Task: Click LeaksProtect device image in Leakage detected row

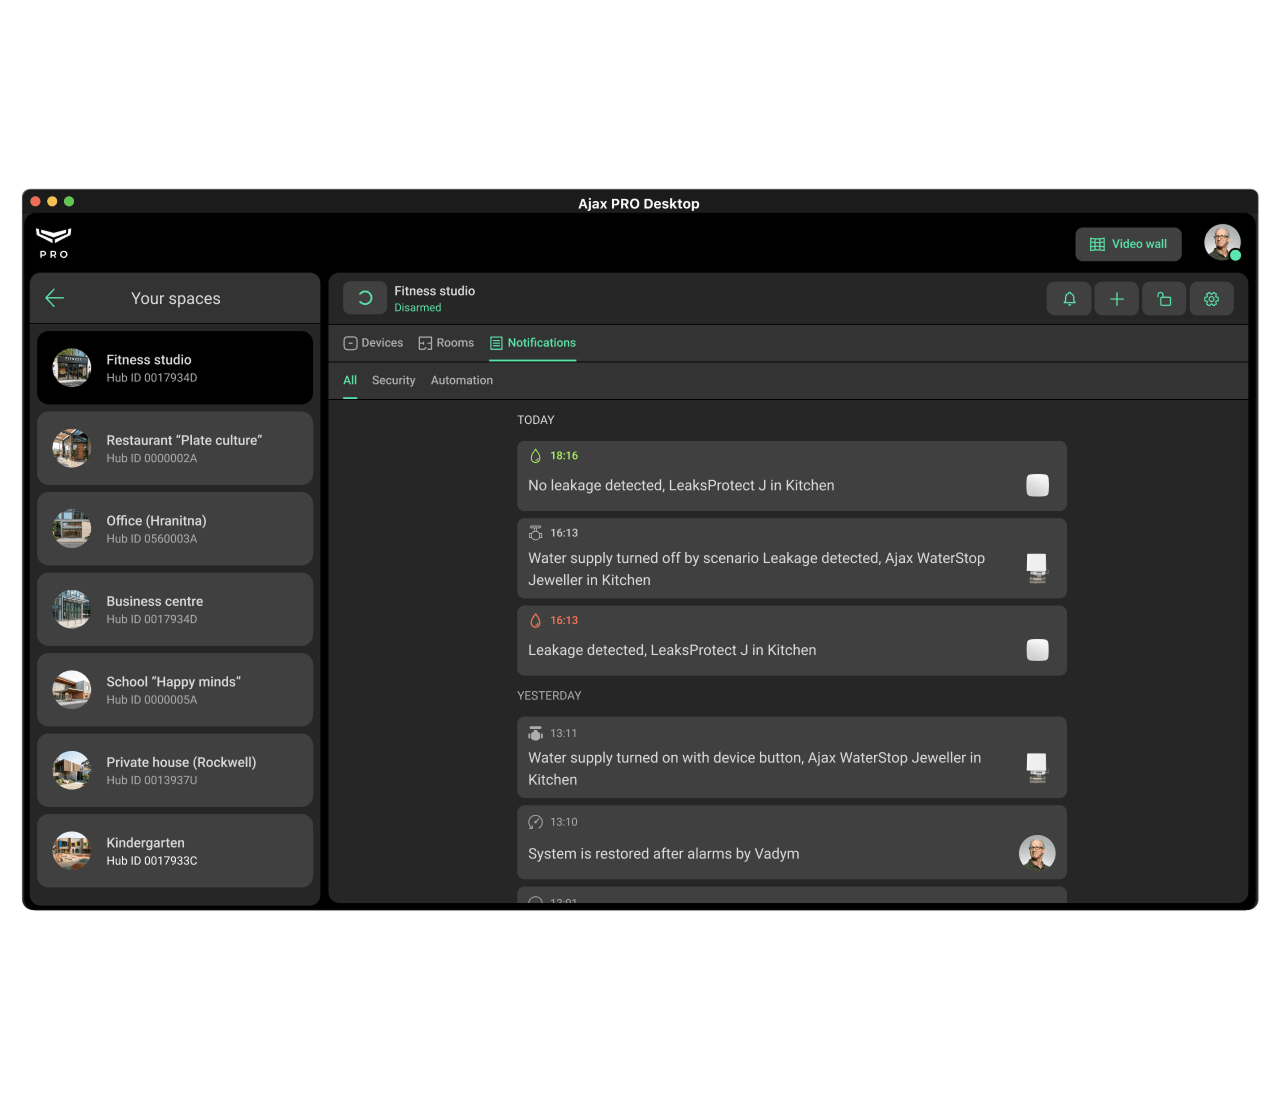Action: click(1038, 650)
